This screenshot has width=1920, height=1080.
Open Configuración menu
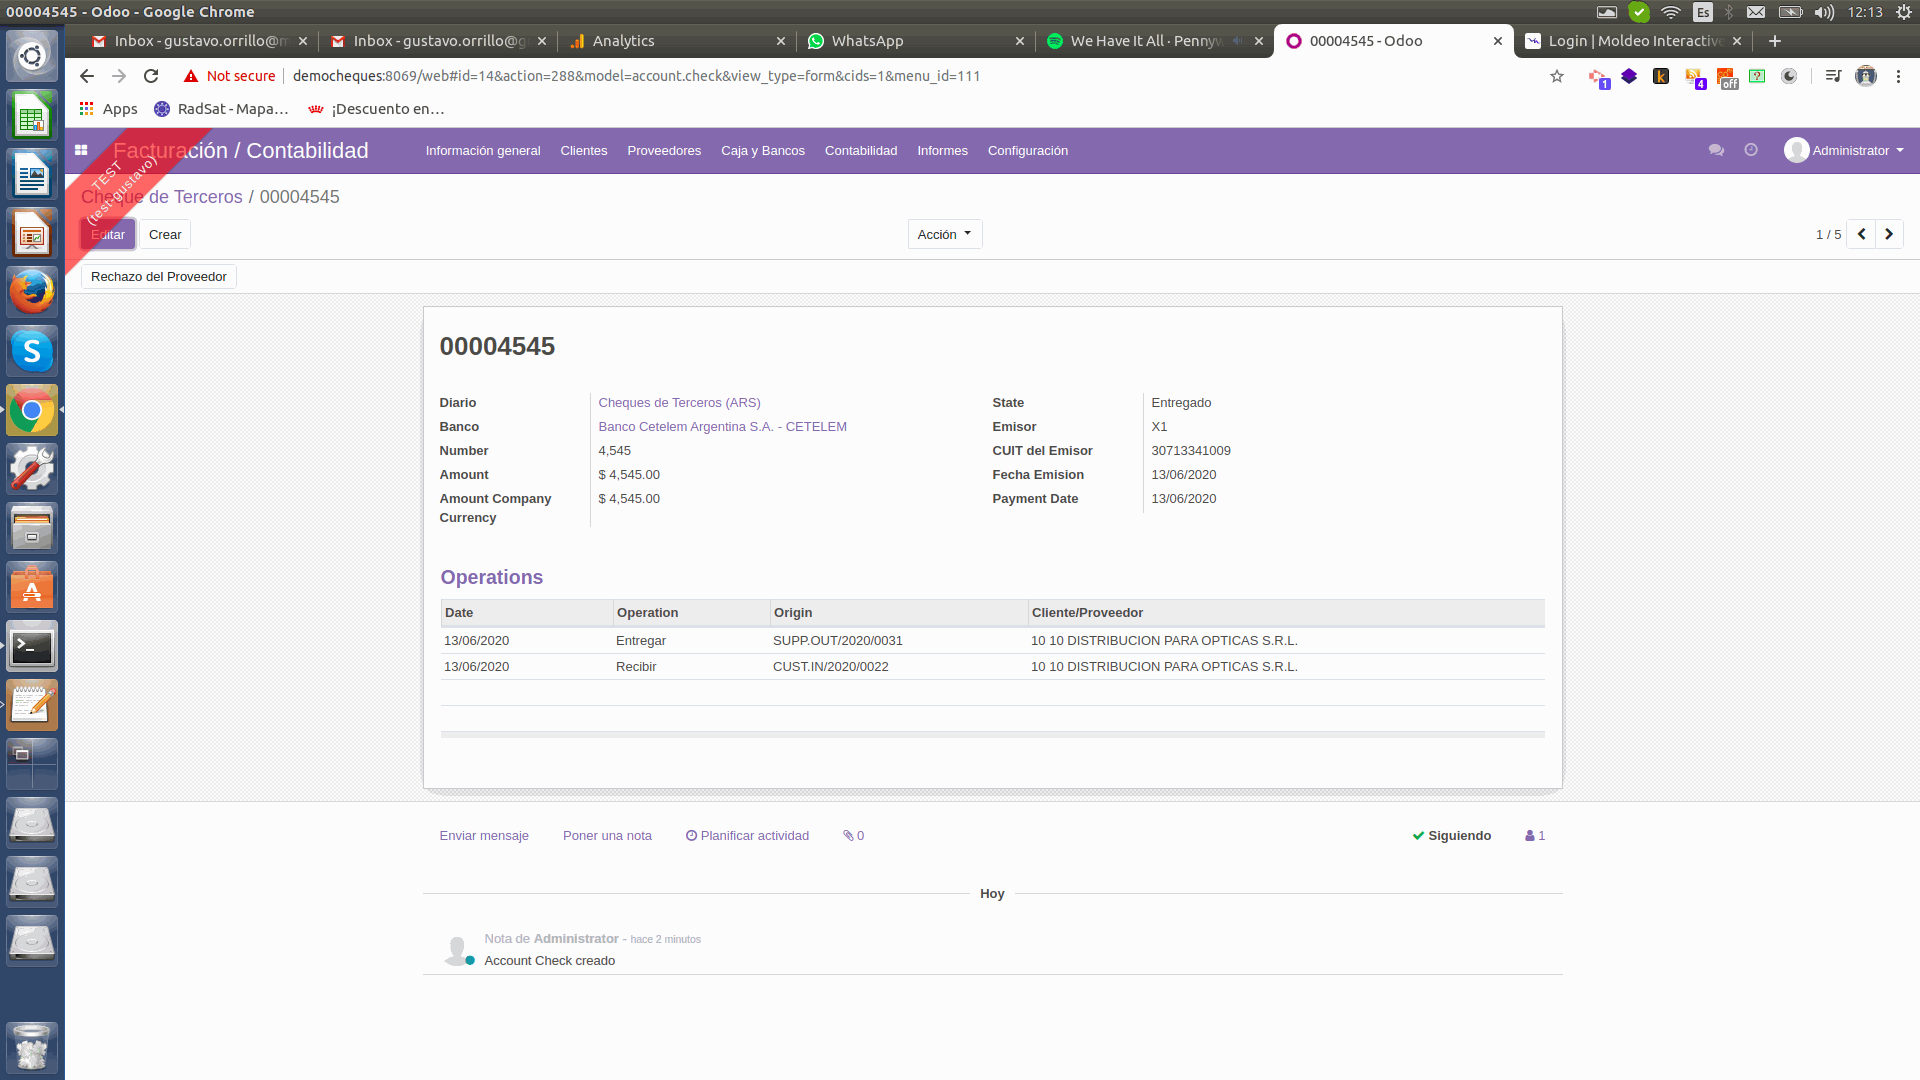click(x=1028, y=151)
